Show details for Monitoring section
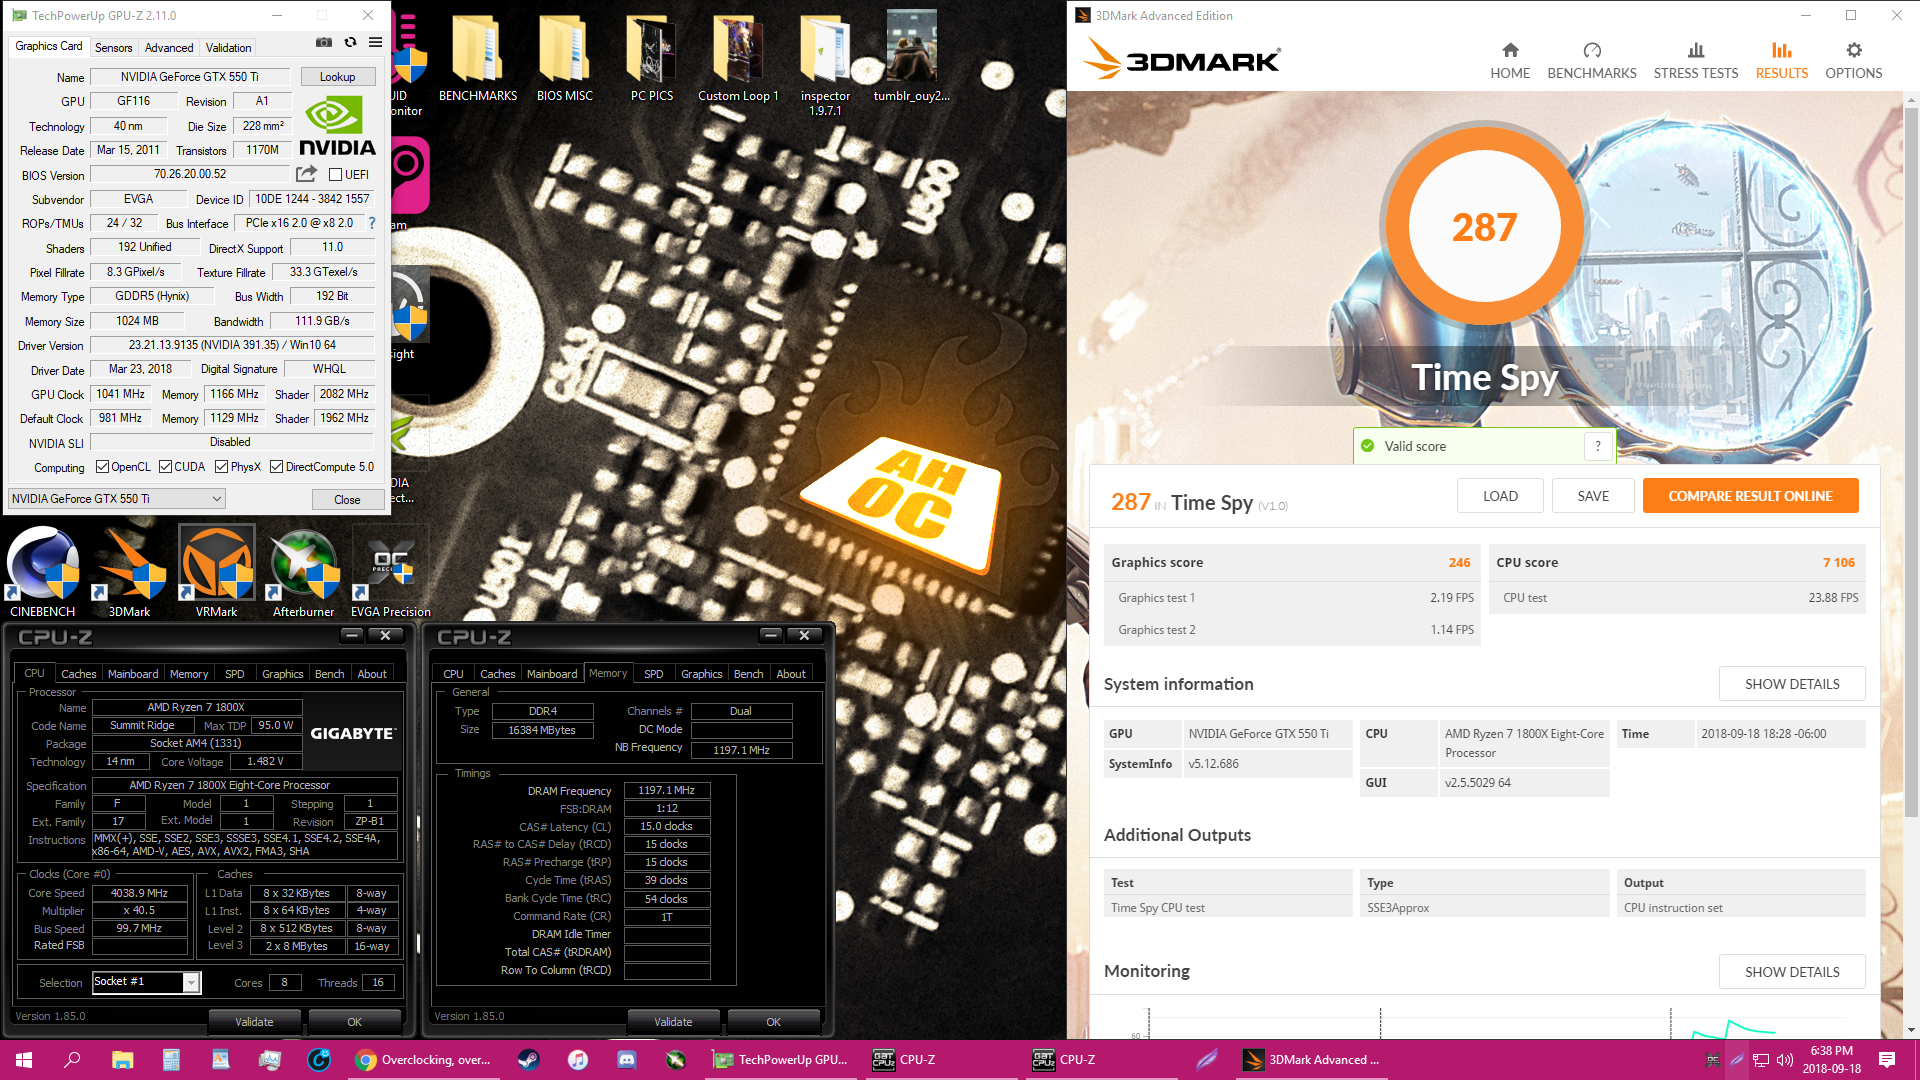This screenshot has width=1920, height=1080. coord(1792,972)
